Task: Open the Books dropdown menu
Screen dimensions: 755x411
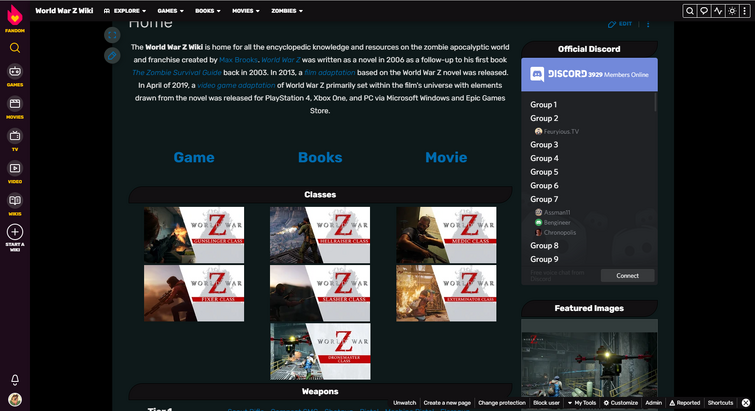Action: [208, 11]
